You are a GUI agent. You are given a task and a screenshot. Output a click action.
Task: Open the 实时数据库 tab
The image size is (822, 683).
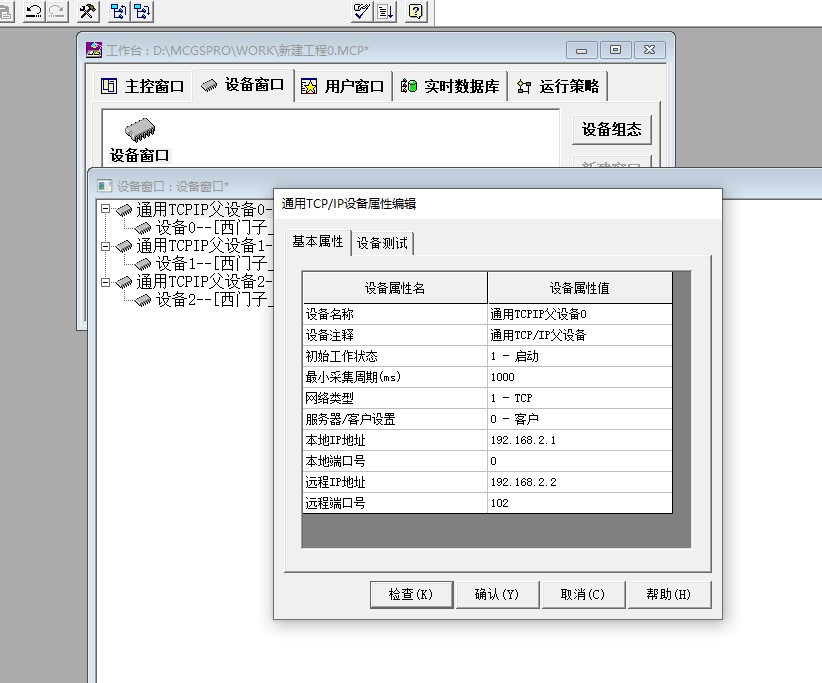pyautogui.click(x=450, y=86)
